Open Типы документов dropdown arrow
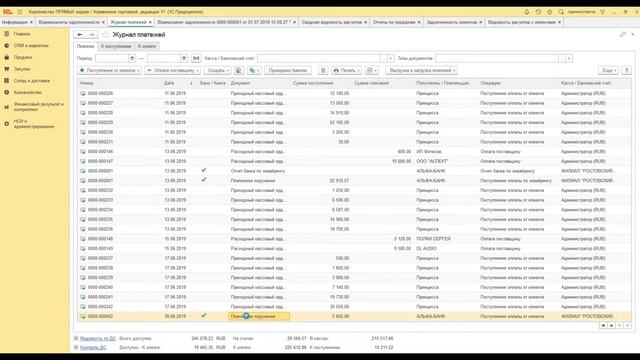The width and height of the screenshot is (640, 360). click(569, 58)
